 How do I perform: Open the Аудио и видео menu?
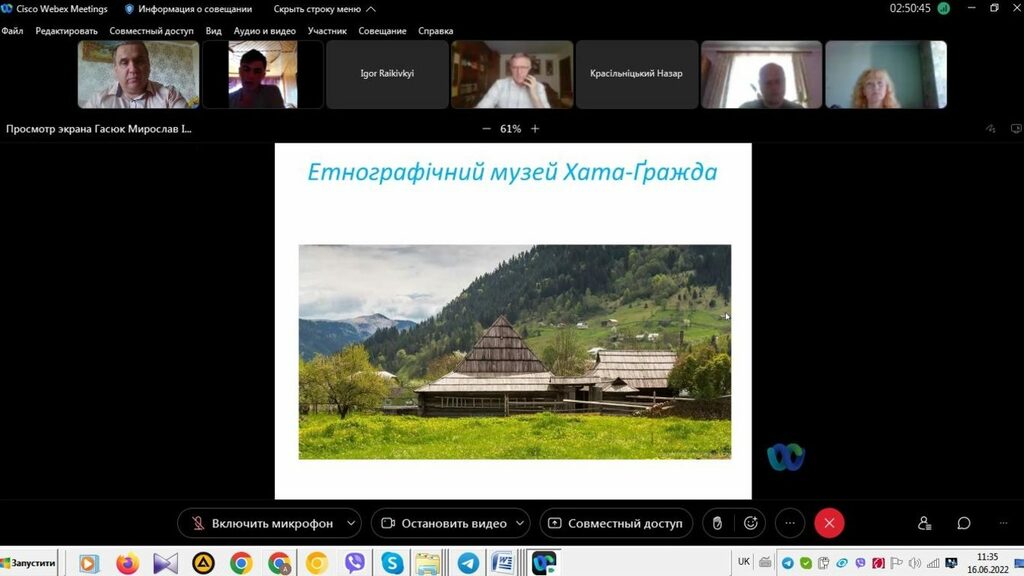pos(264,31)
